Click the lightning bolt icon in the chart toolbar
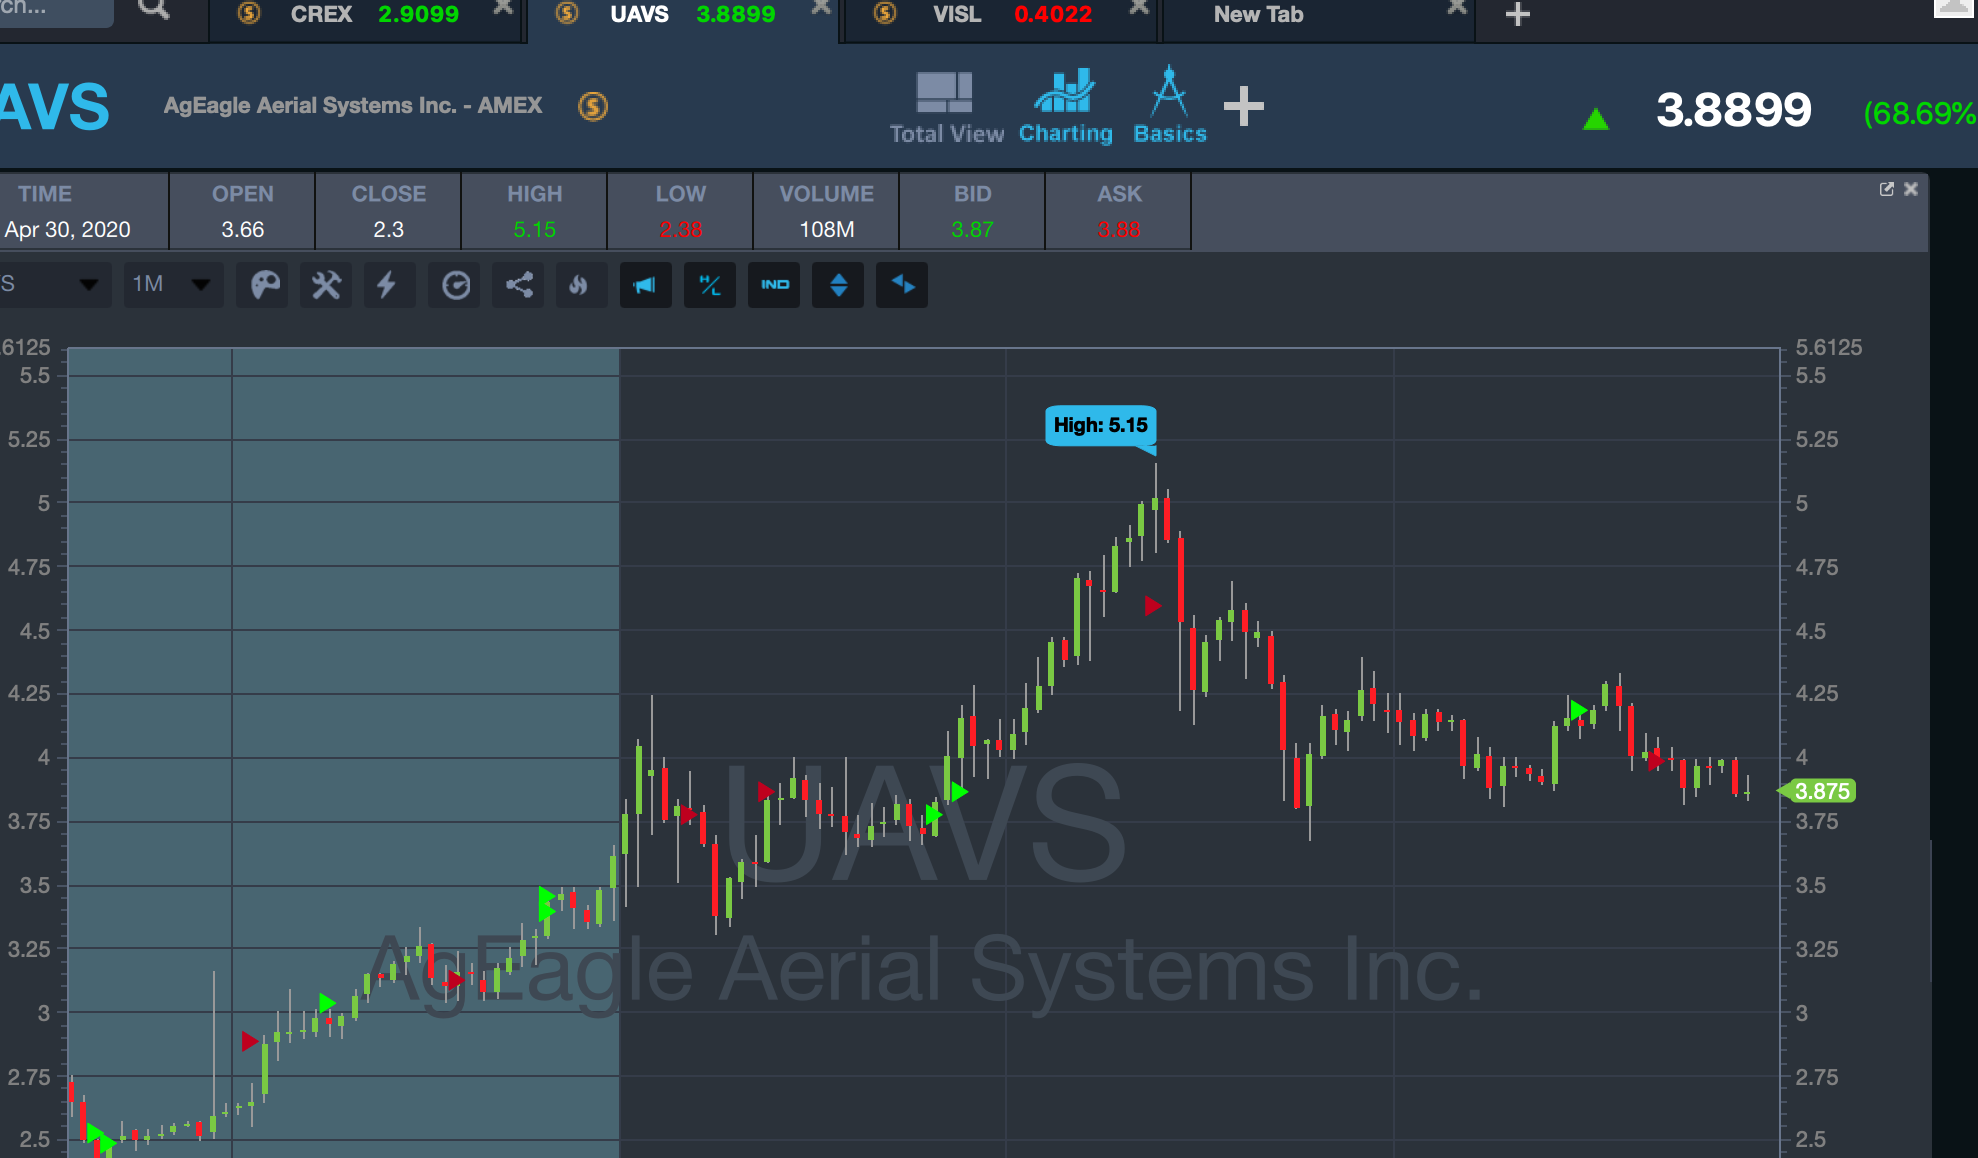 coord(387,285)
